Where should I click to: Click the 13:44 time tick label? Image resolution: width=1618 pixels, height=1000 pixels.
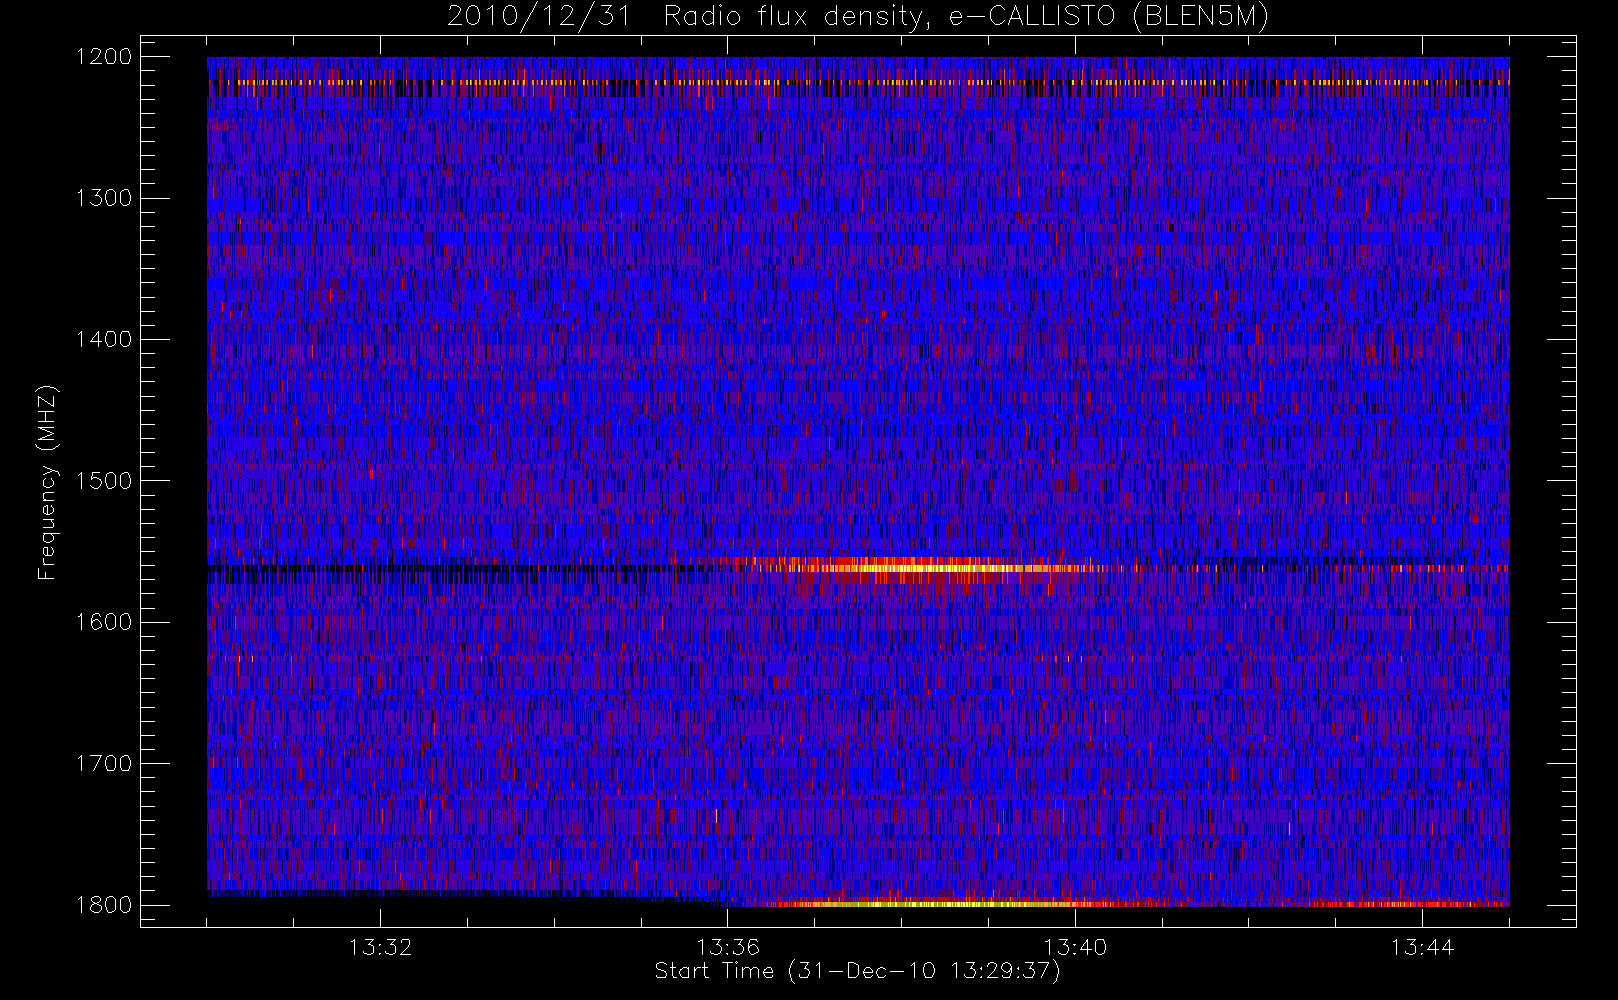(1422, 947)
